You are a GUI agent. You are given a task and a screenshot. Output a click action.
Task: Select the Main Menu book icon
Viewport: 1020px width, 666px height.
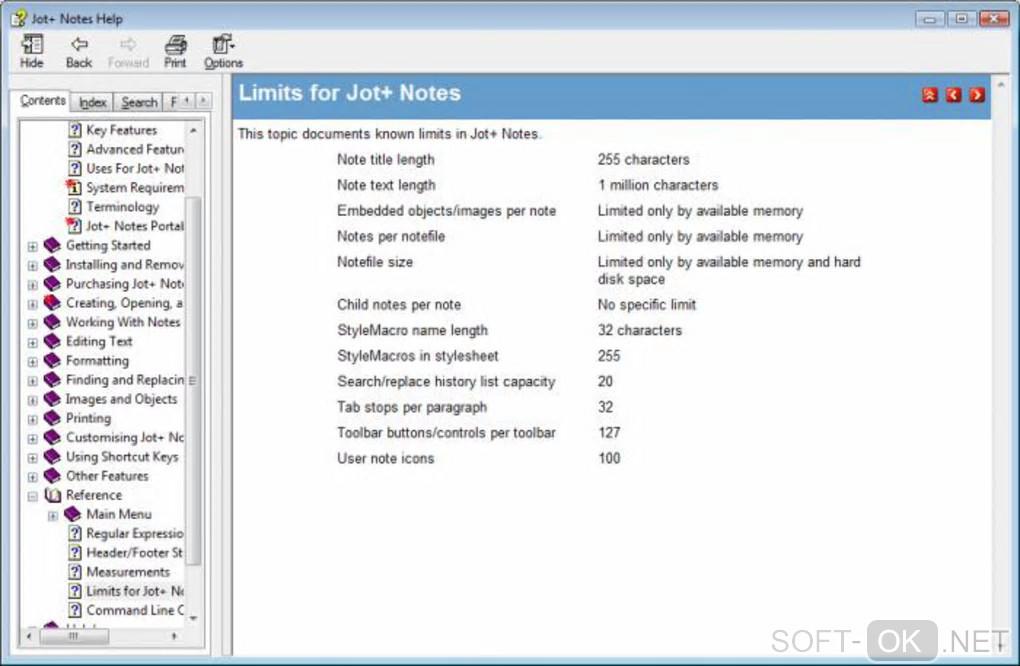tap(72, 514)
